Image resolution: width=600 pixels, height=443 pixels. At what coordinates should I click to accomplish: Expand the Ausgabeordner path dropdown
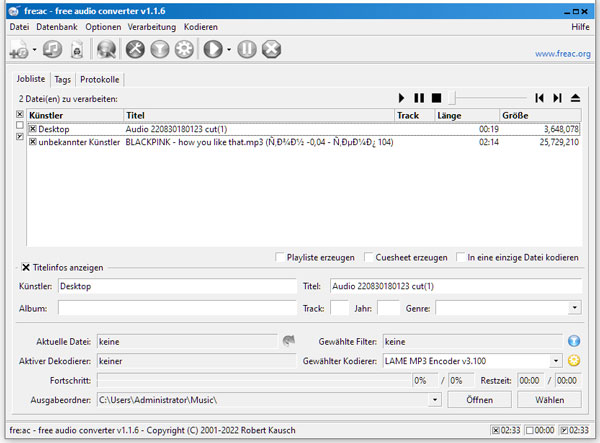tap(435, 400)
